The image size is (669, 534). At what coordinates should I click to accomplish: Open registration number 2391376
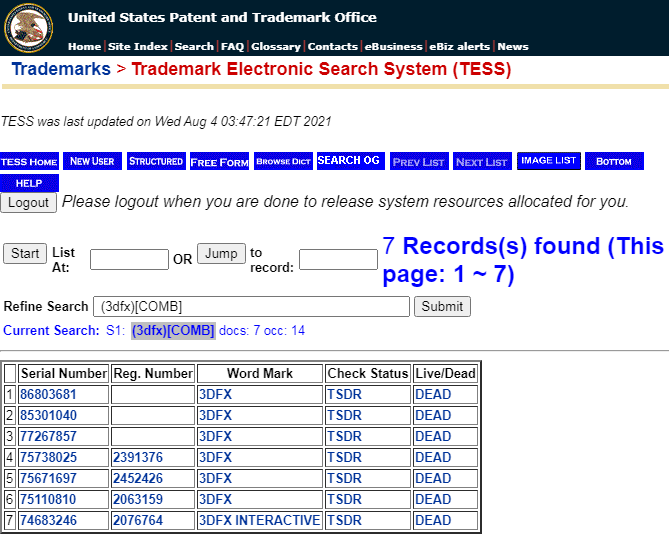(x=138, y=457)
